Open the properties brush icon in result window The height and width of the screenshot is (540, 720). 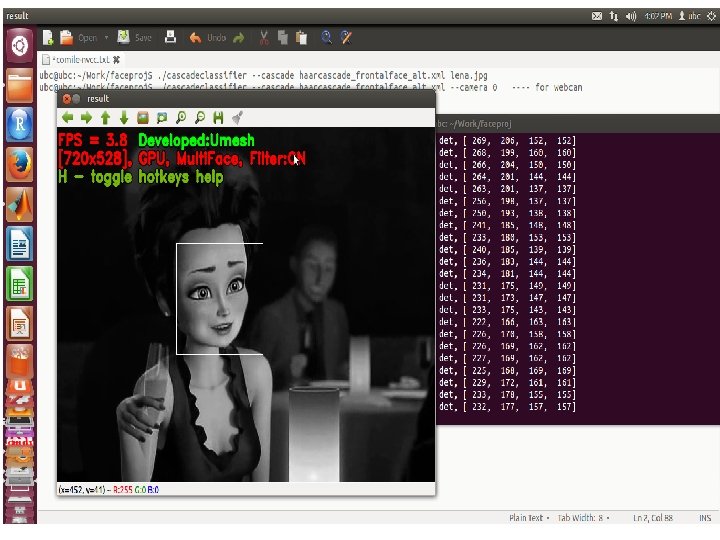coord(237,118)
